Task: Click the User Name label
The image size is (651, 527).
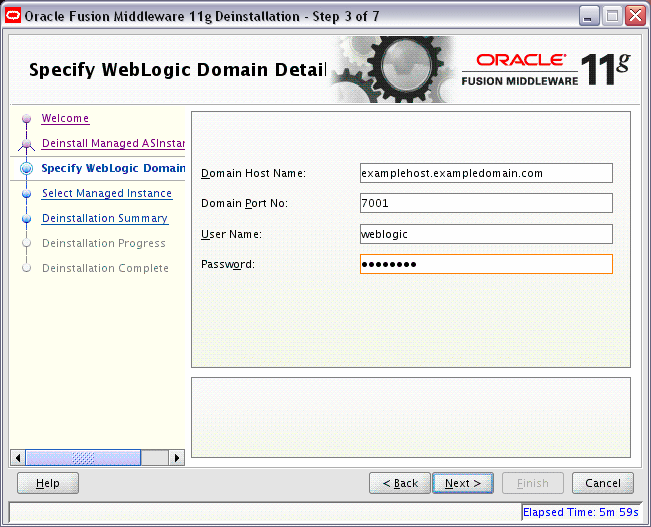Action: pyautogui.click(x=231, y=234)
